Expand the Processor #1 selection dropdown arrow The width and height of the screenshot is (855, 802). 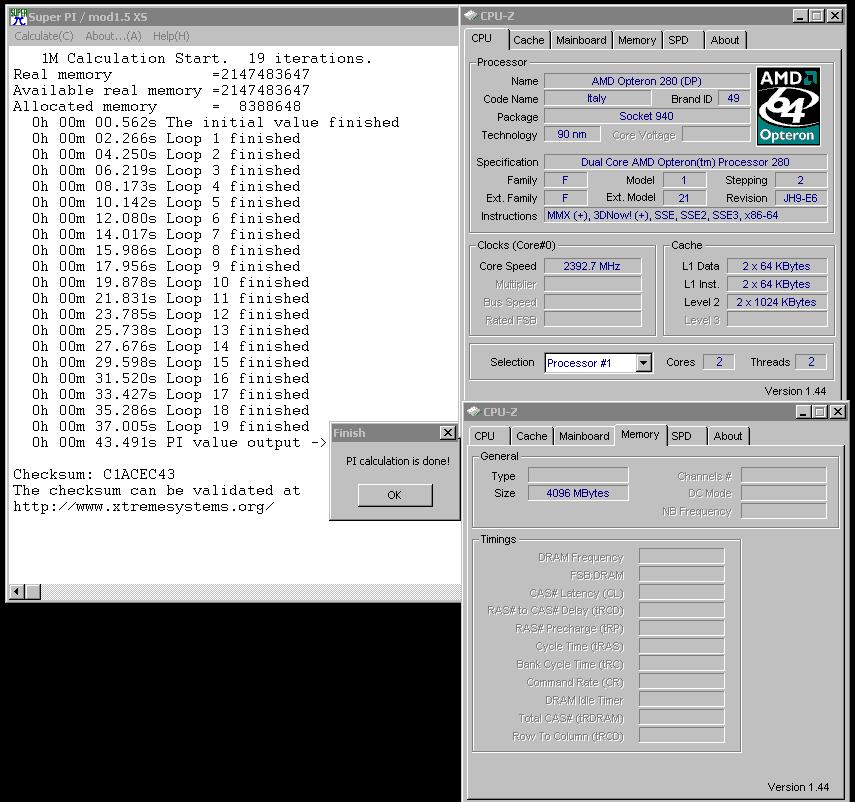(x=643, y=363)
